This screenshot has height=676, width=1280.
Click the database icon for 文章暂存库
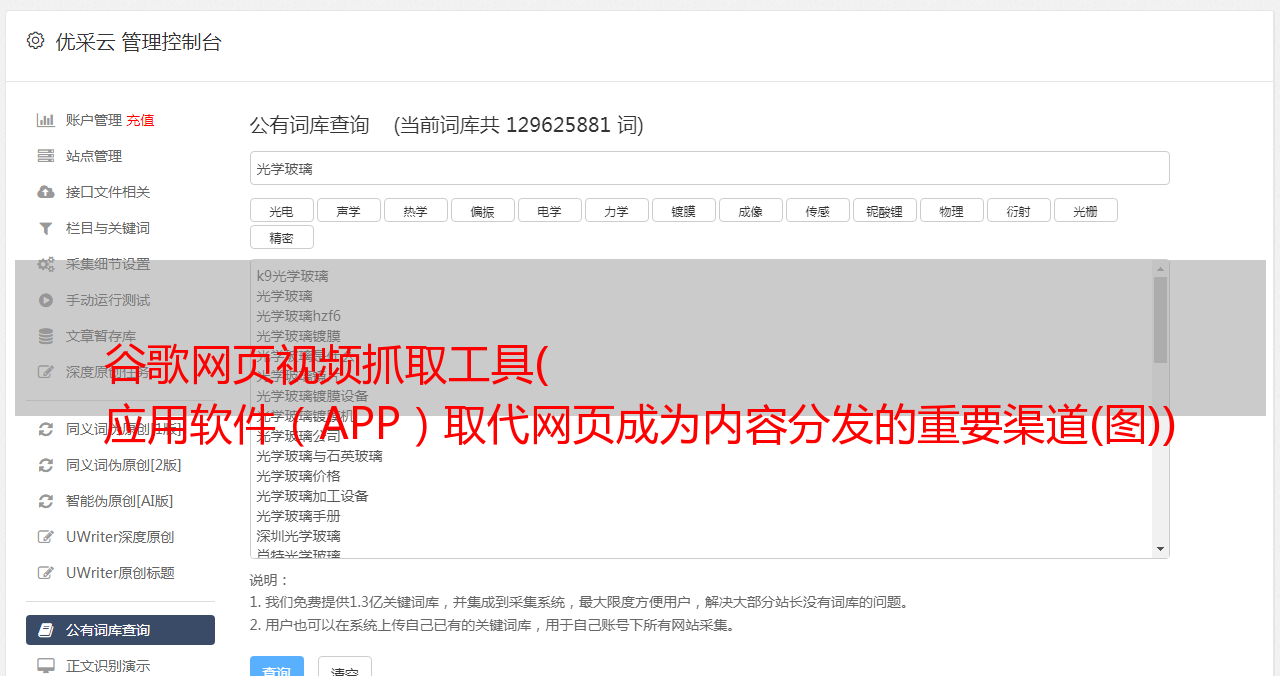click(45, 336)
